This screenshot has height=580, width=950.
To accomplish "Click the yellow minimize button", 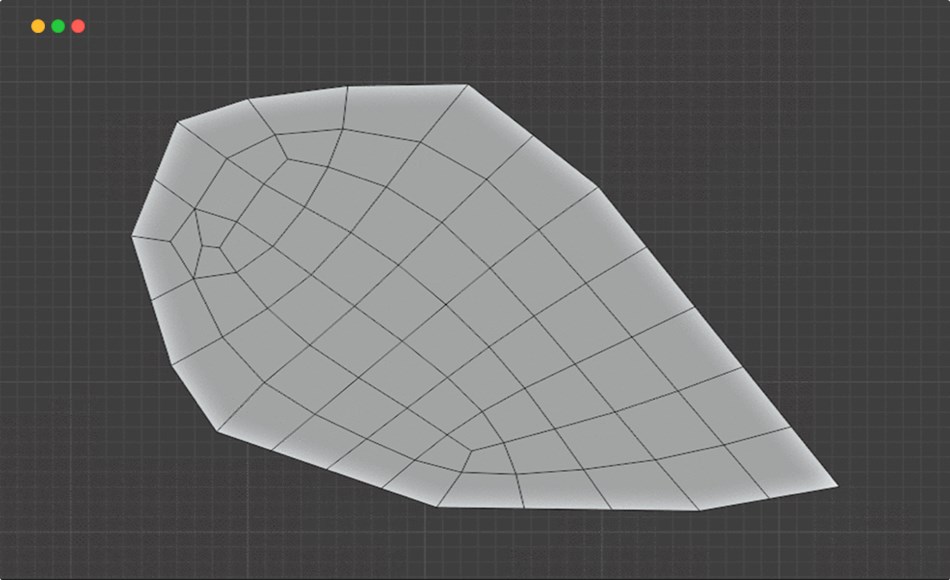I will pos(37,27).
